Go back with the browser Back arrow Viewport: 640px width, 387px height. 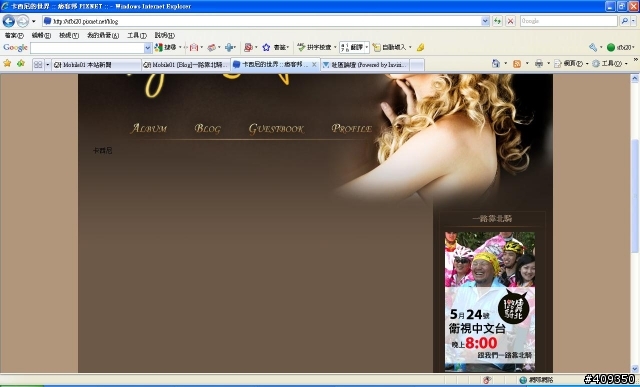9,21
